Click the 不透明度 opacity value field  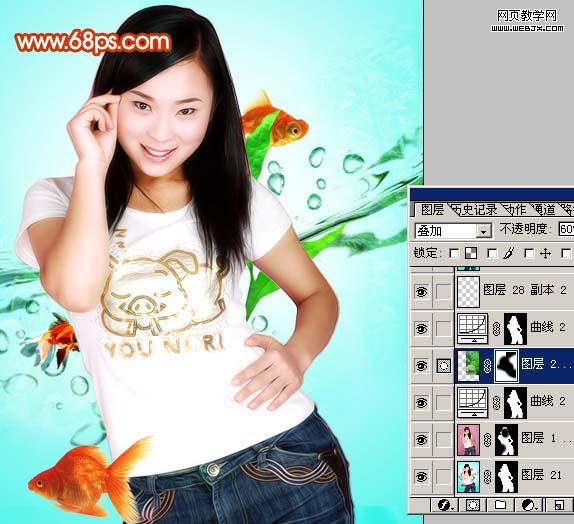(566, 229)
